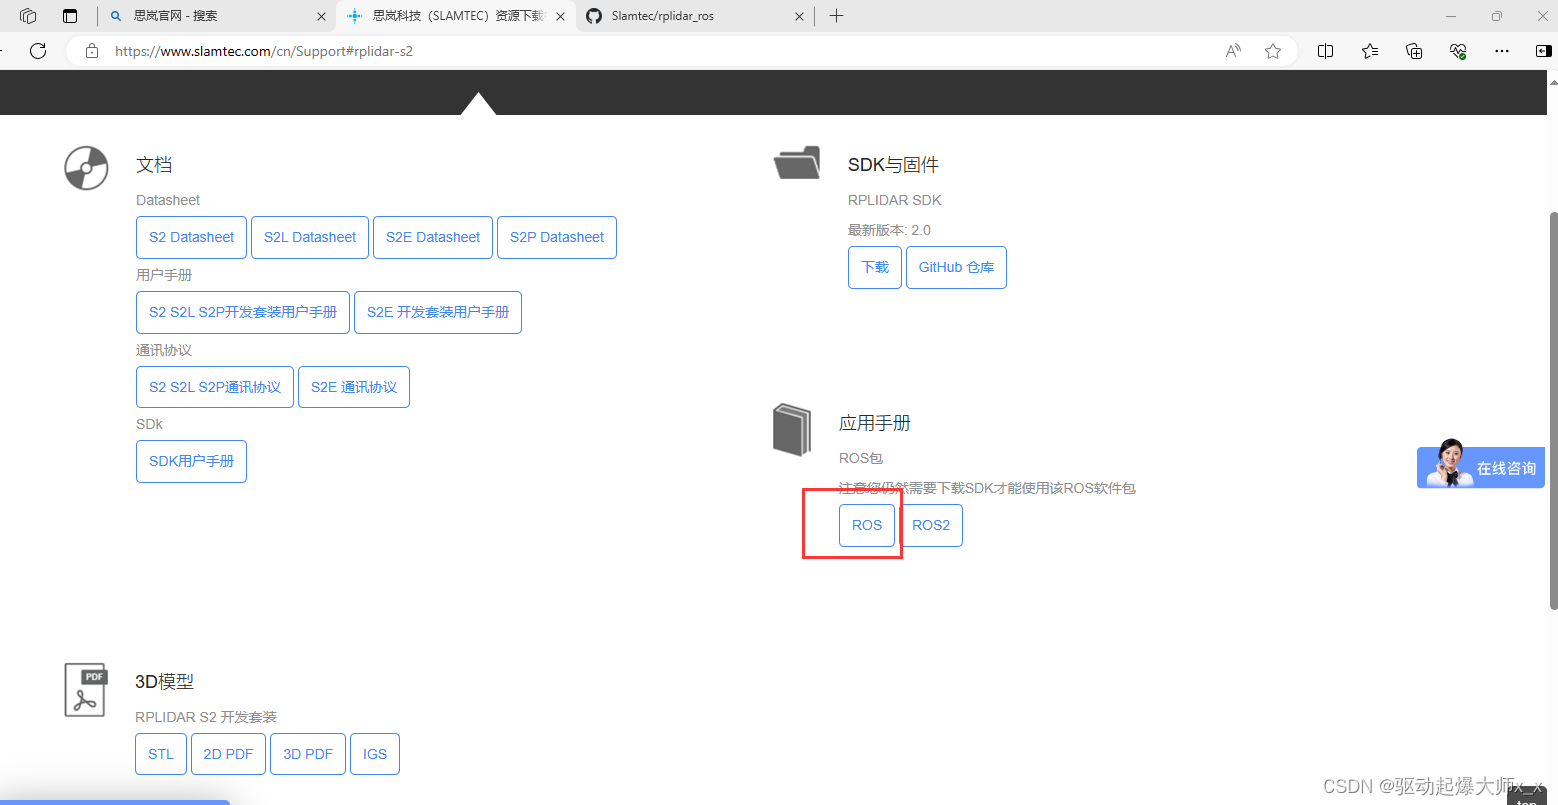The width and height of the screenshot is (1558, 805).
Task: Add this page to favorites with the star
Action: click(1273, 51)
